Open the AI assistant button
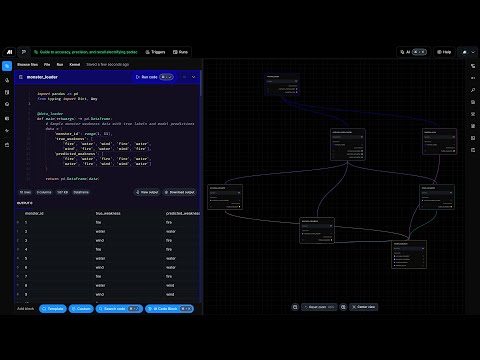This screenshot has width=480, height=360. click(413, 52)
